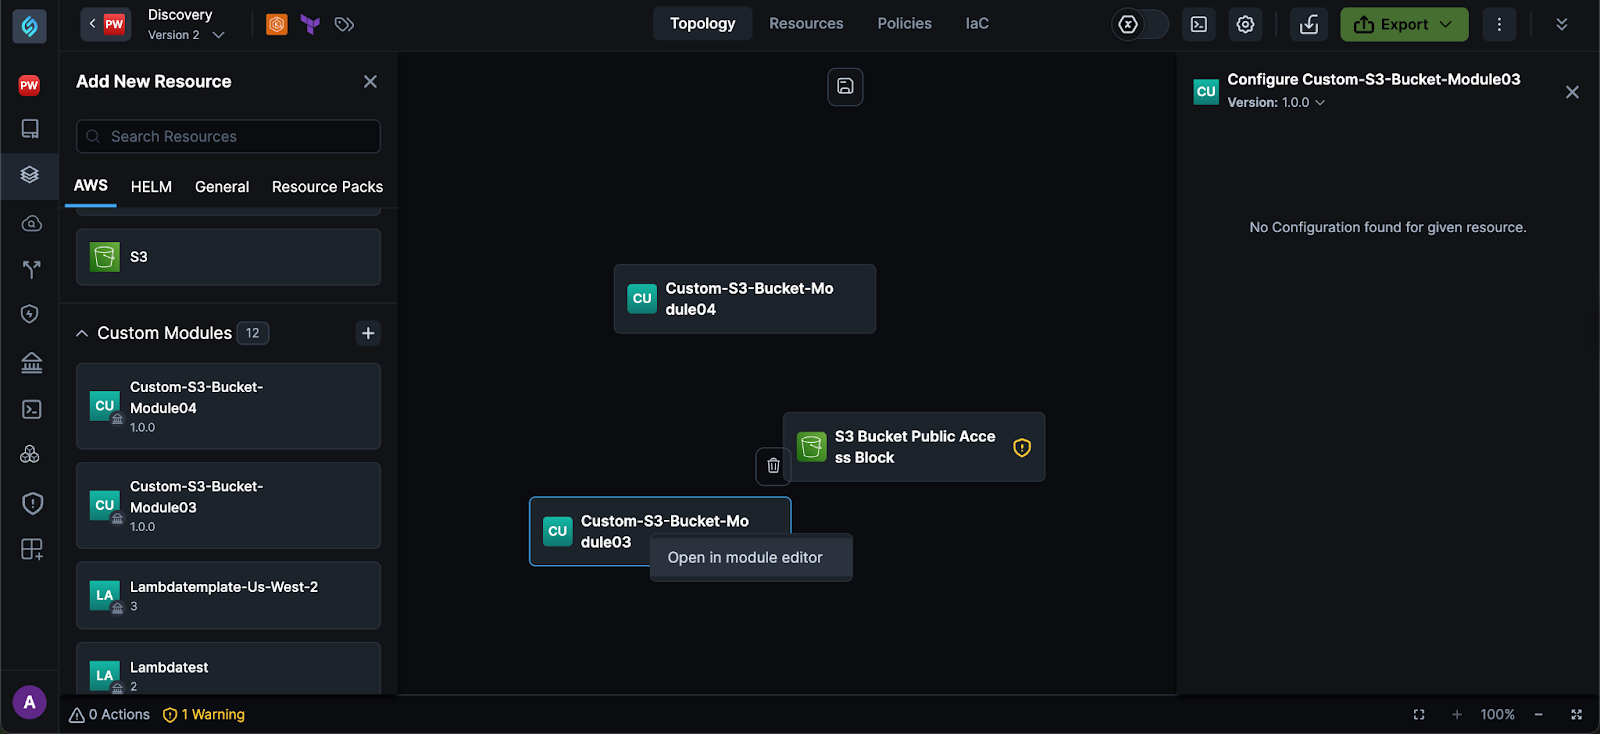Click the 100% zoom level
The image size is (1600, 734).
[1497, 715]
